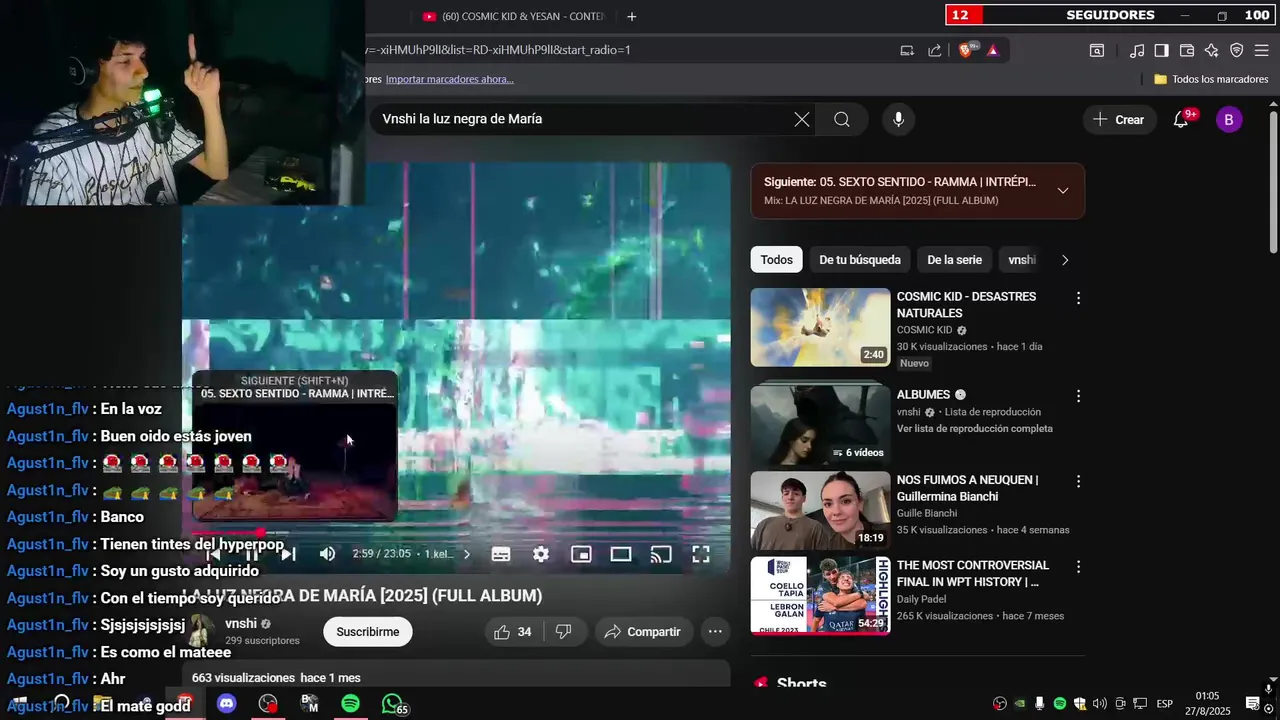This screenshot has width=1280, height=720.
Task: Click Importar marcadores ahora link
Action: (x=449, y=79)
